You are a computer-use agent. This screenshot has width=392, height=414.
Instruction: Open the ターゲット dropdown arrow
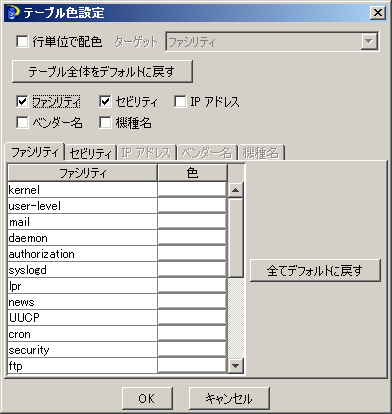369,42
